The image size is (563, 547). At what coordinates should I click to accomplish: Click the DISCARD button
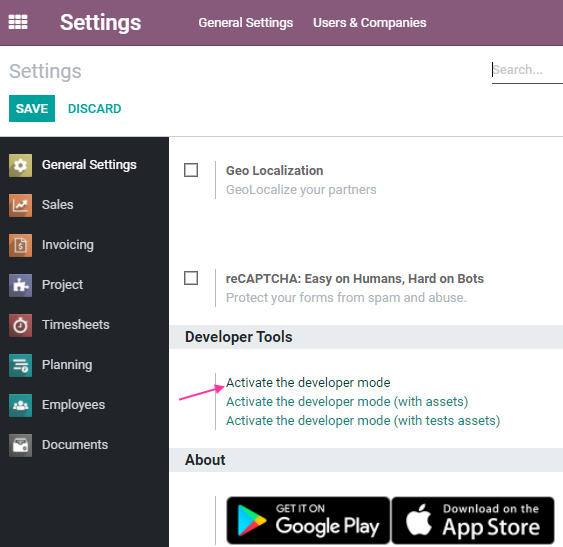click(x=94, y=108)
